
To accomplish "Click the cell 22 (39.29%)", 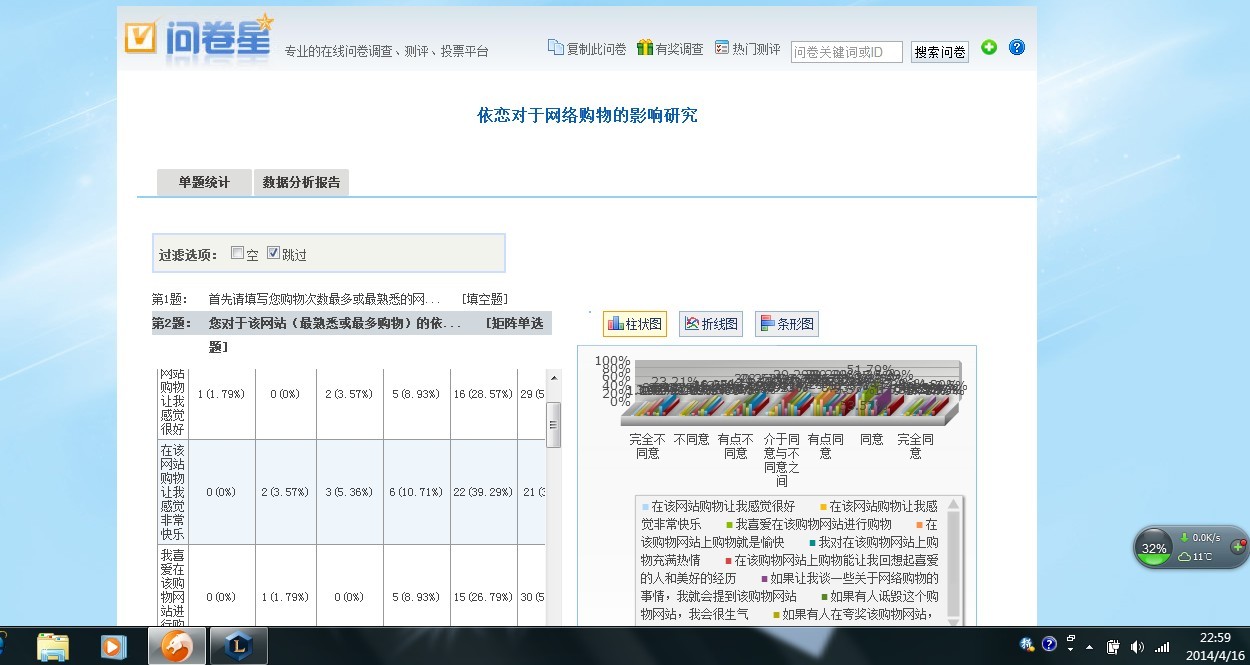I will (x=483, y=492).
